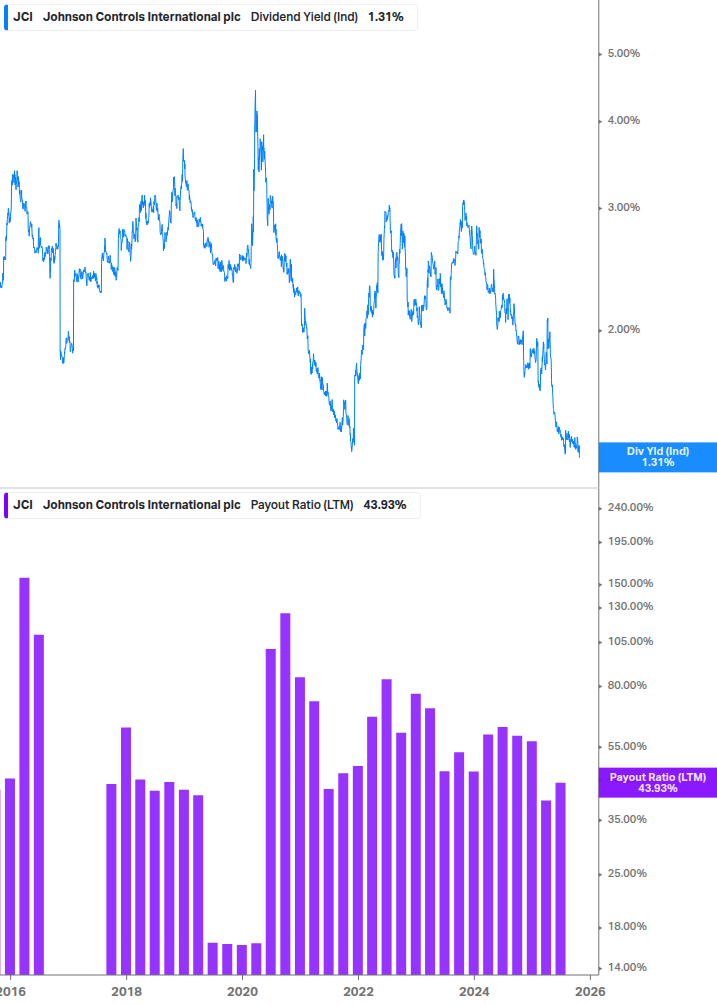
Task: Click the purple swatch in the Payout Ratio legend
Action: tap(5, 504)
